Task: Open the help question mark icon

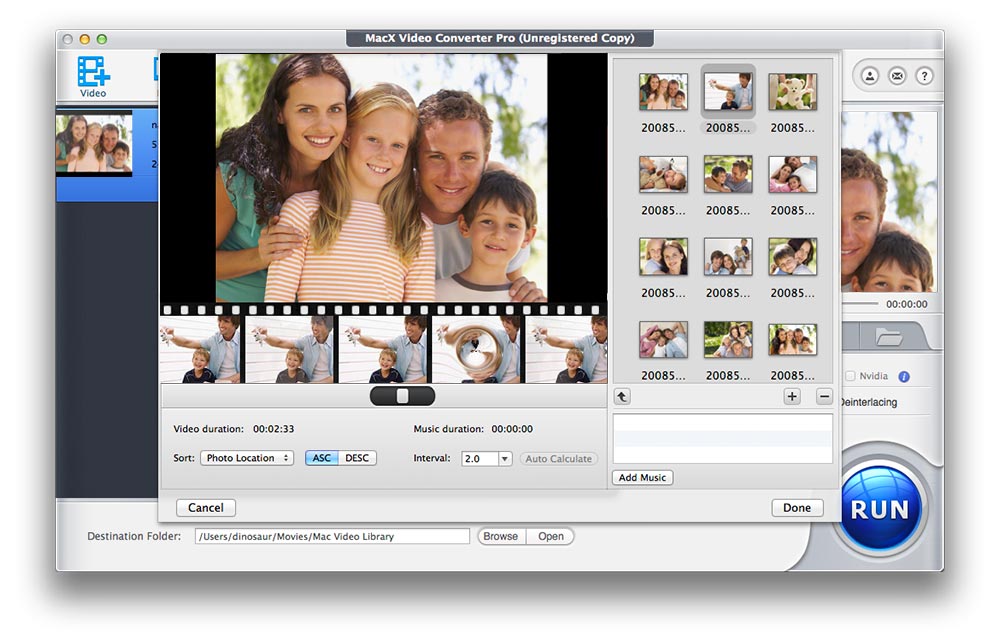Action: pyautogui.click(x=924, y=76)
